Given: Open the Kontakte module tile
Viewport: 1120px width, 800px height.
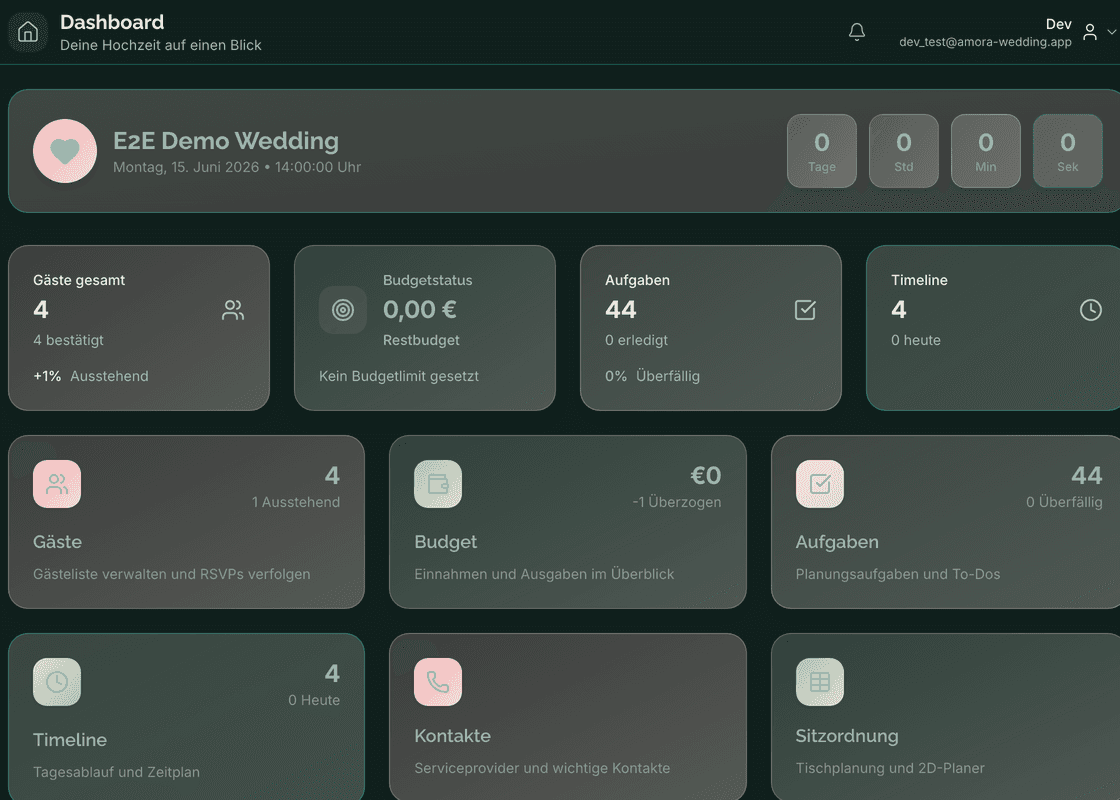Looking at the screenshot, I should [568, 717].
